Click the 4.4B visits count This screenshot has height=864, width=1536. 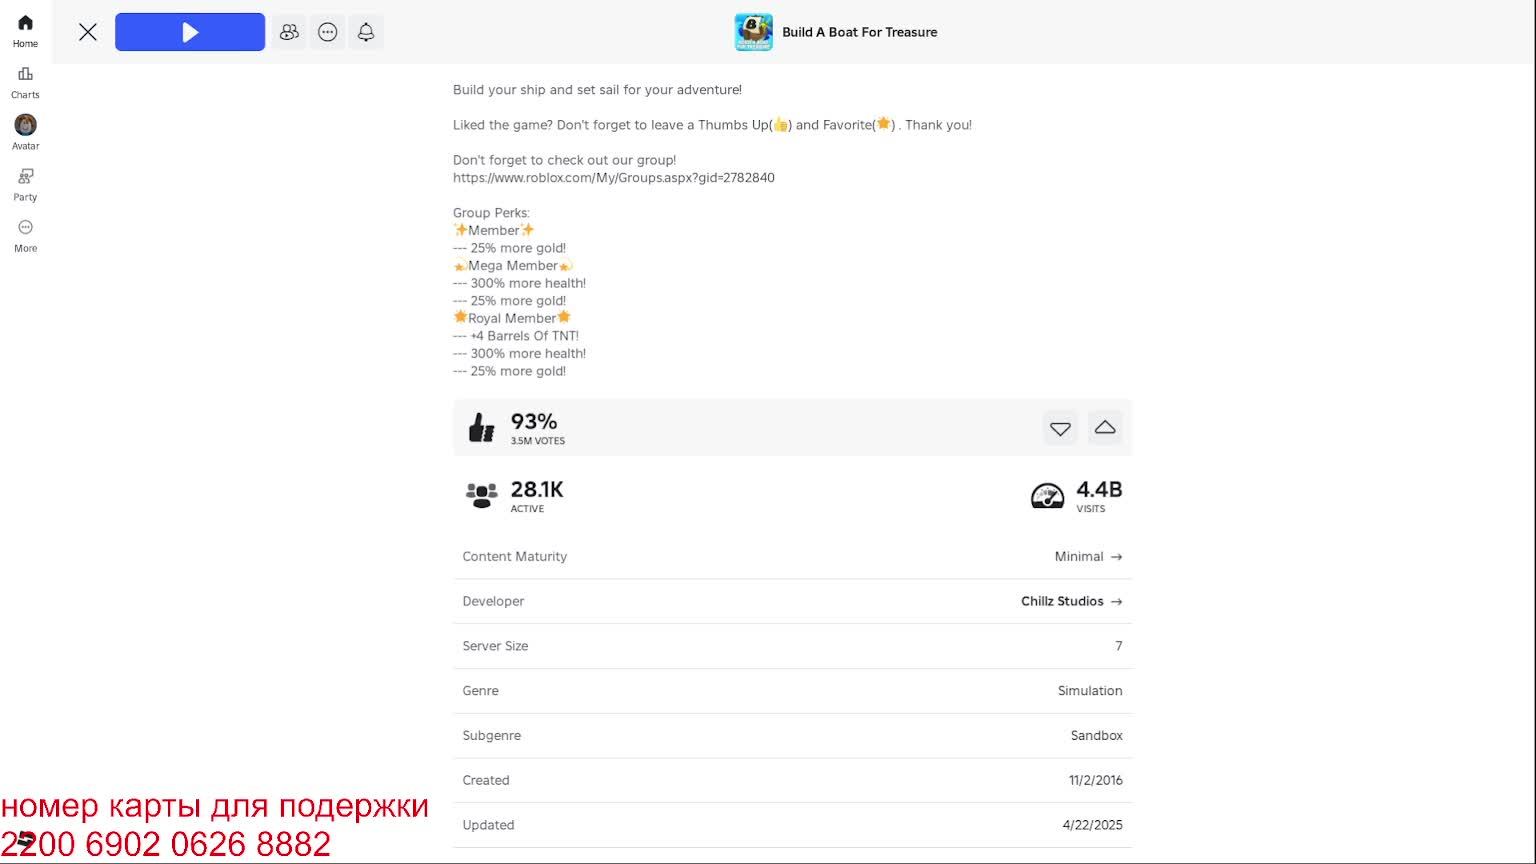coord(1099,490)
